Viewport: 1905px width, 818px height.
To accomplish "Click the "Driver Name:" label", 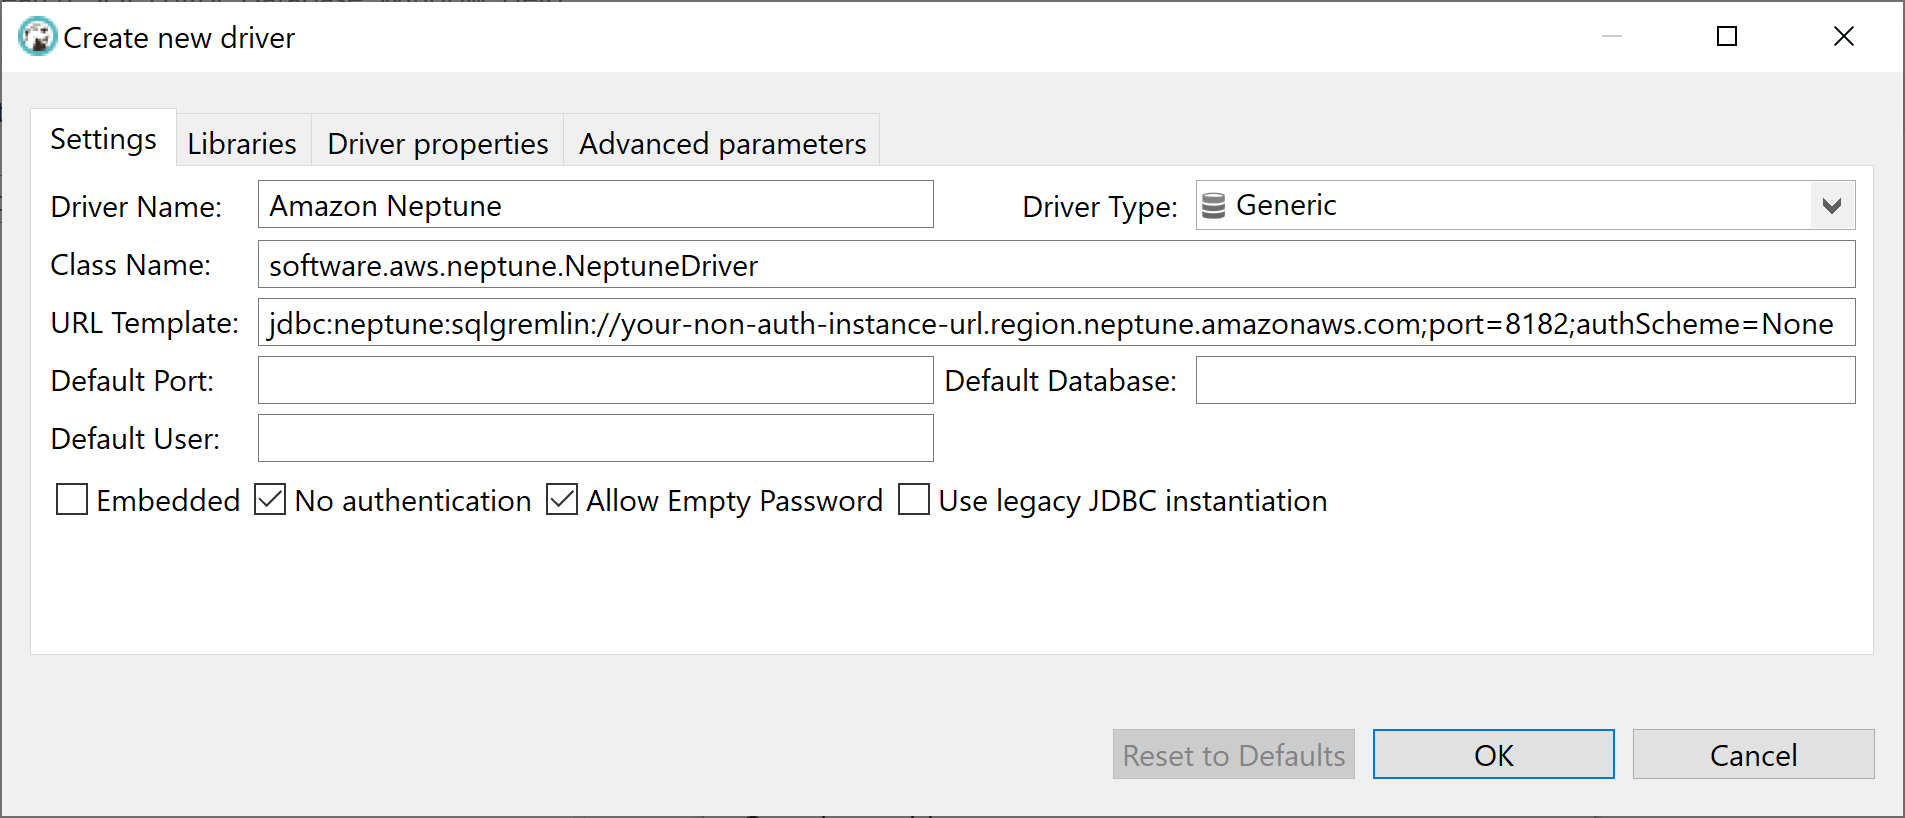I will (136, 207).
